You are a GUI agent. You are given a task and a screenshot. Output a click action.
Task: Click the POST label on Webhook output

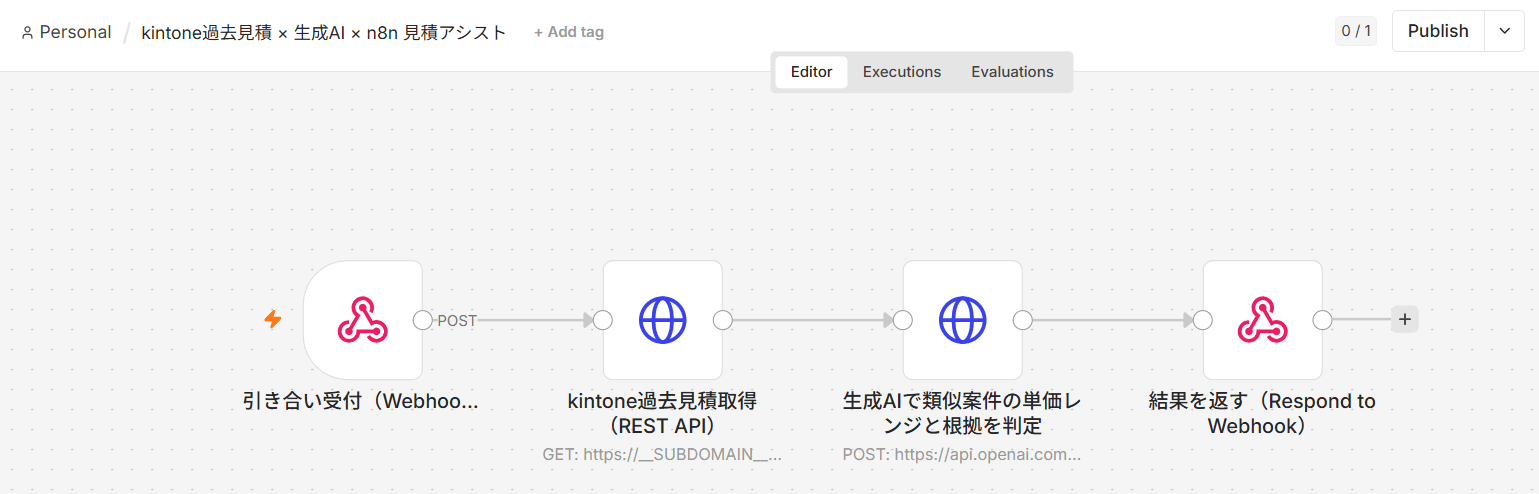pyautogui.click(x=457, y=321)
